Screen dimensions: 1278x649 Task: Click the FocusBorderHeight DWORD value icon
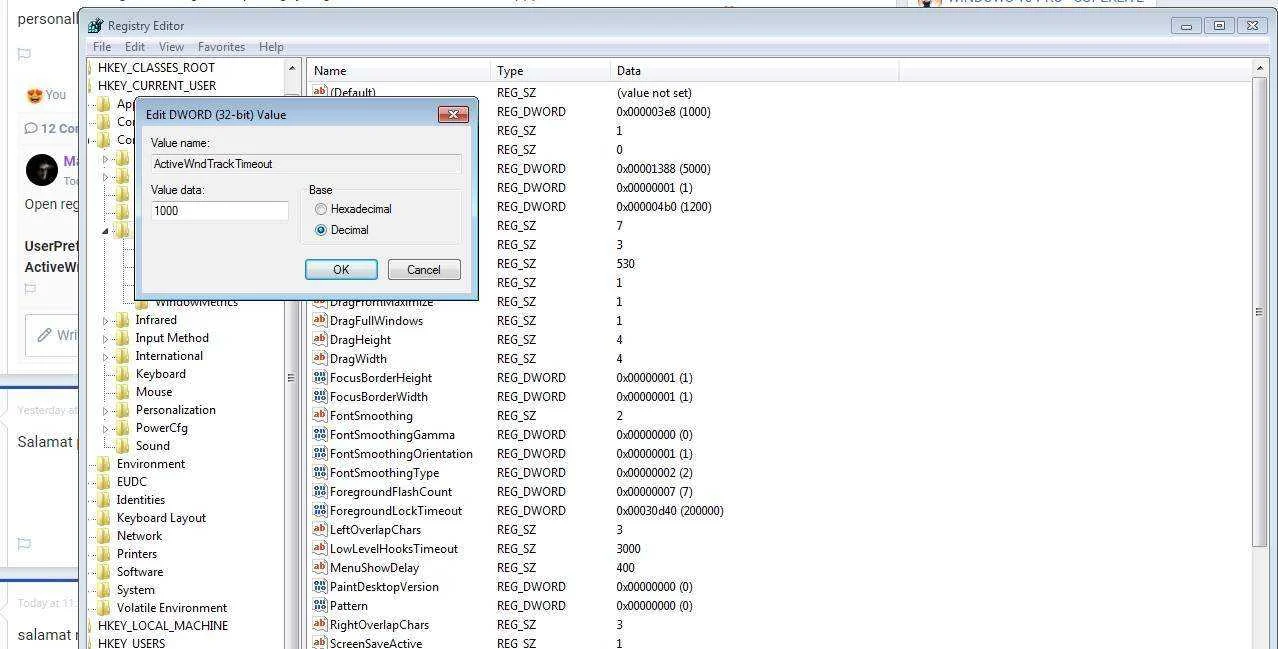coord(320,378)
